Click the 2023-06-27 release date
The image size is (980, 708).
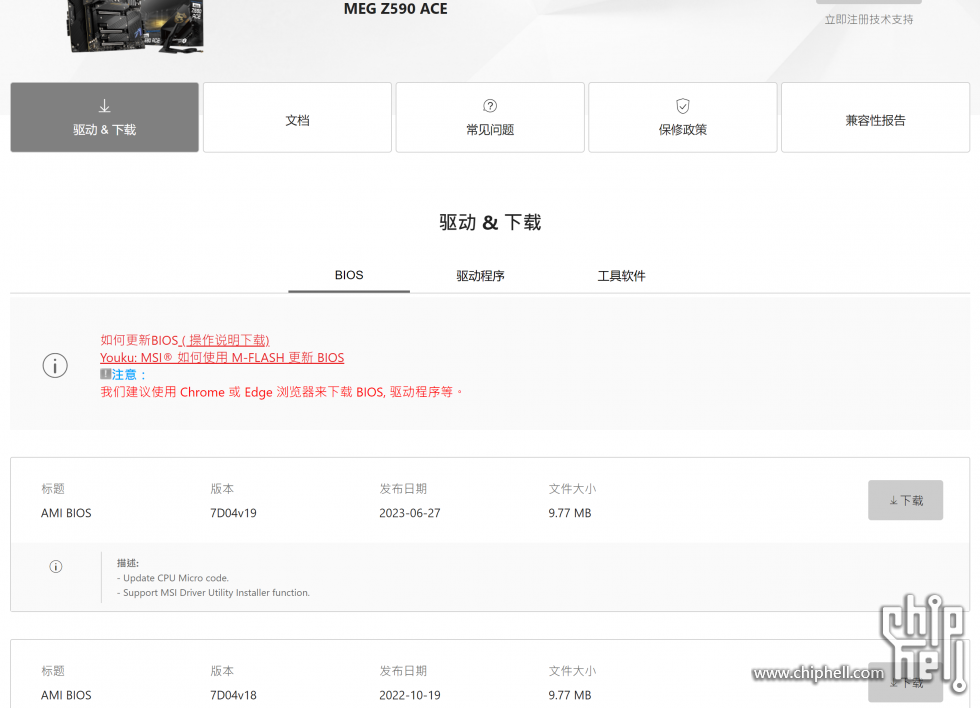pos(410,513)
